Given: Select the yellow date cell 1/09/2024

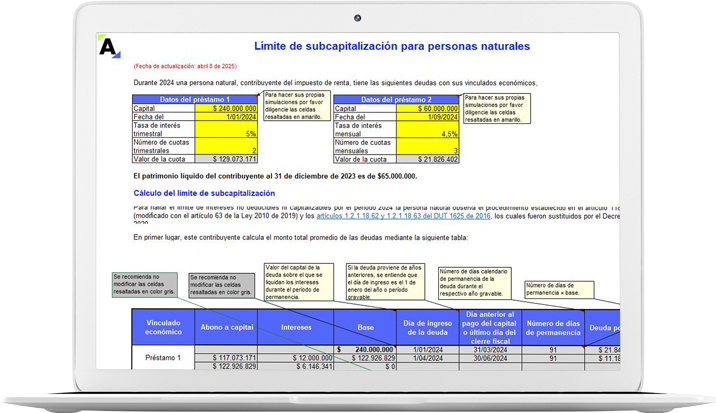Looking at the screenshot, I should (427, 116).
